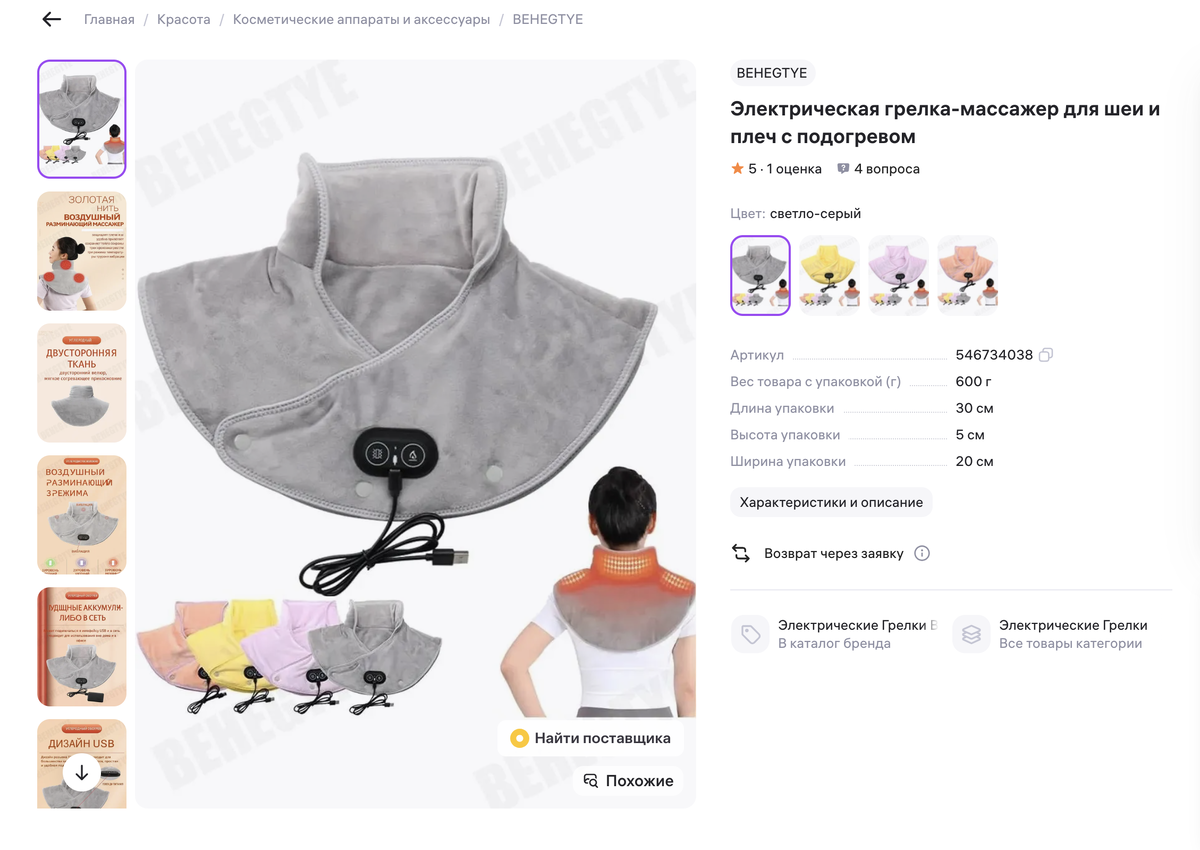Image resolution: width=1200 pixels, height=850 pixels.
Task: Open the Красота breadcrumb
Action: point(184,19)
